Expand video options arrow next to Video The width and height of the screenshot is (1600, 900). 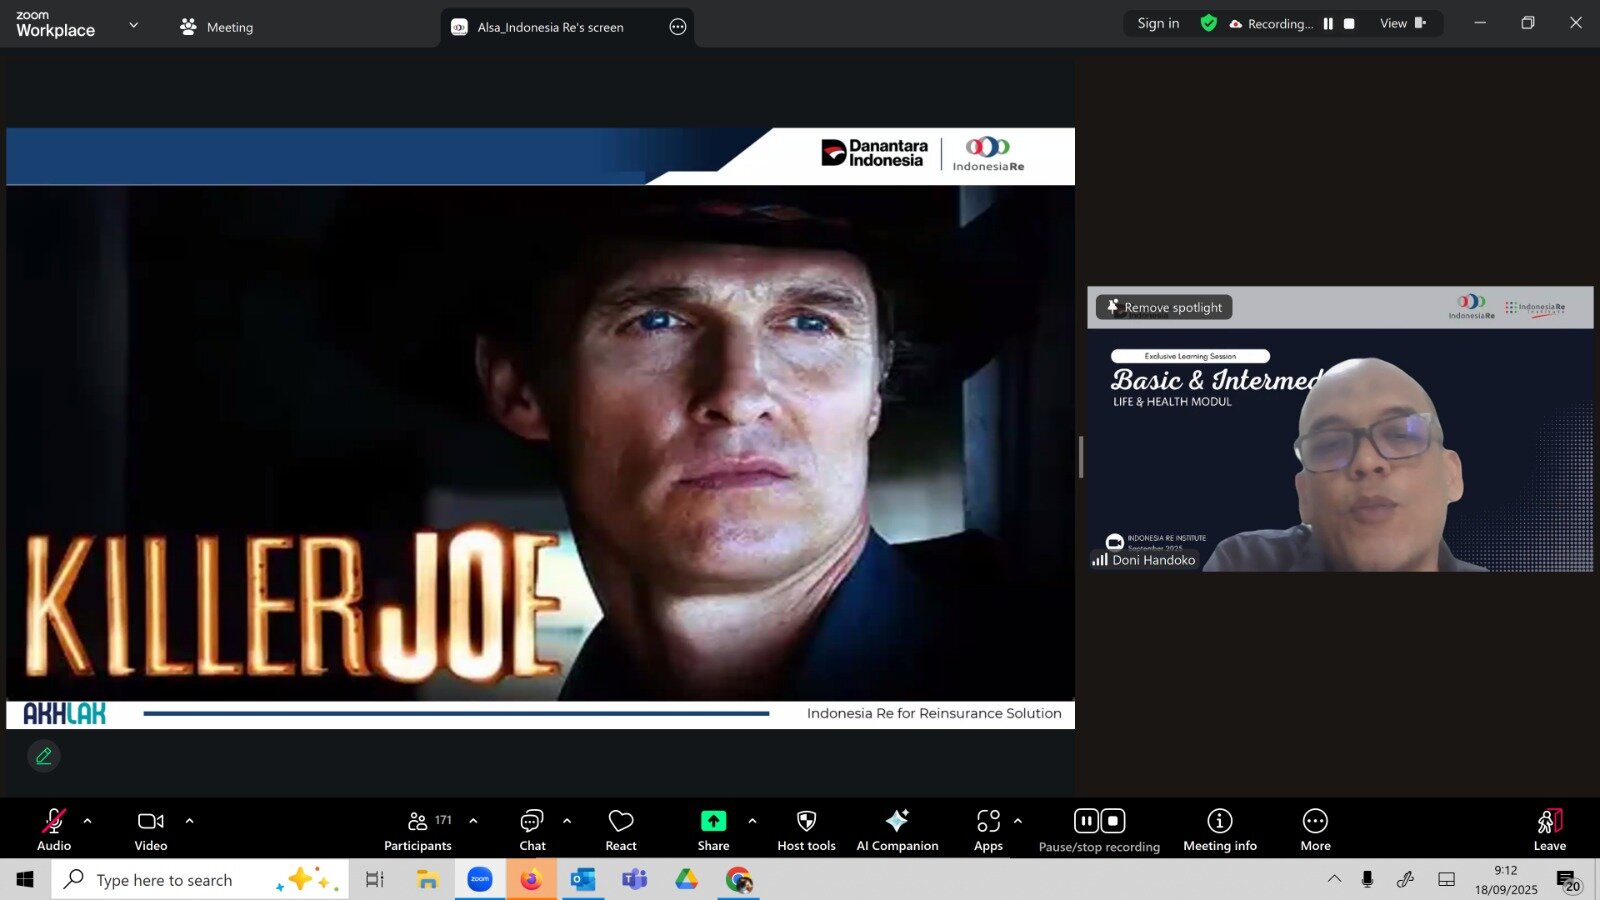190,821
